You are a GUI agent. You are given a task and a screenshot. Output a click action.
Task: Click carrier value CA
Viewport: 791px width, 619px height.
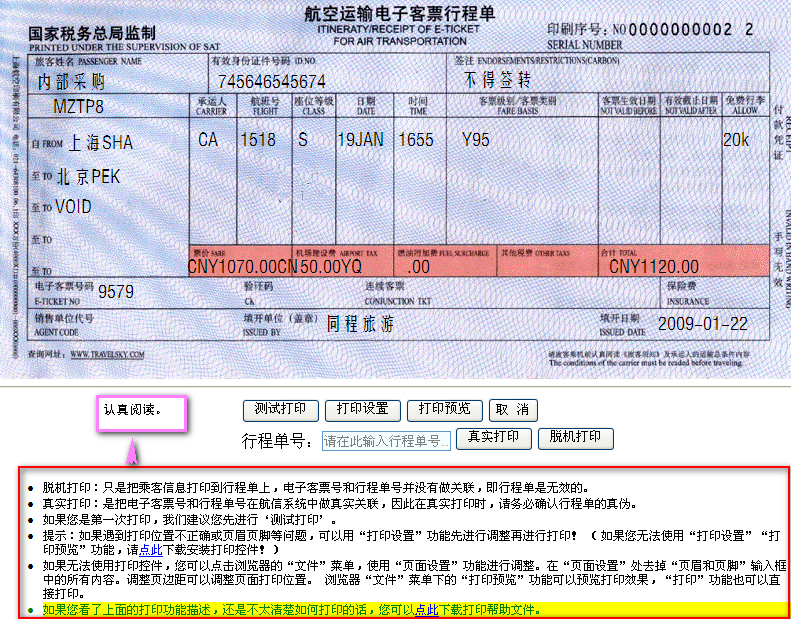(208, 140)
